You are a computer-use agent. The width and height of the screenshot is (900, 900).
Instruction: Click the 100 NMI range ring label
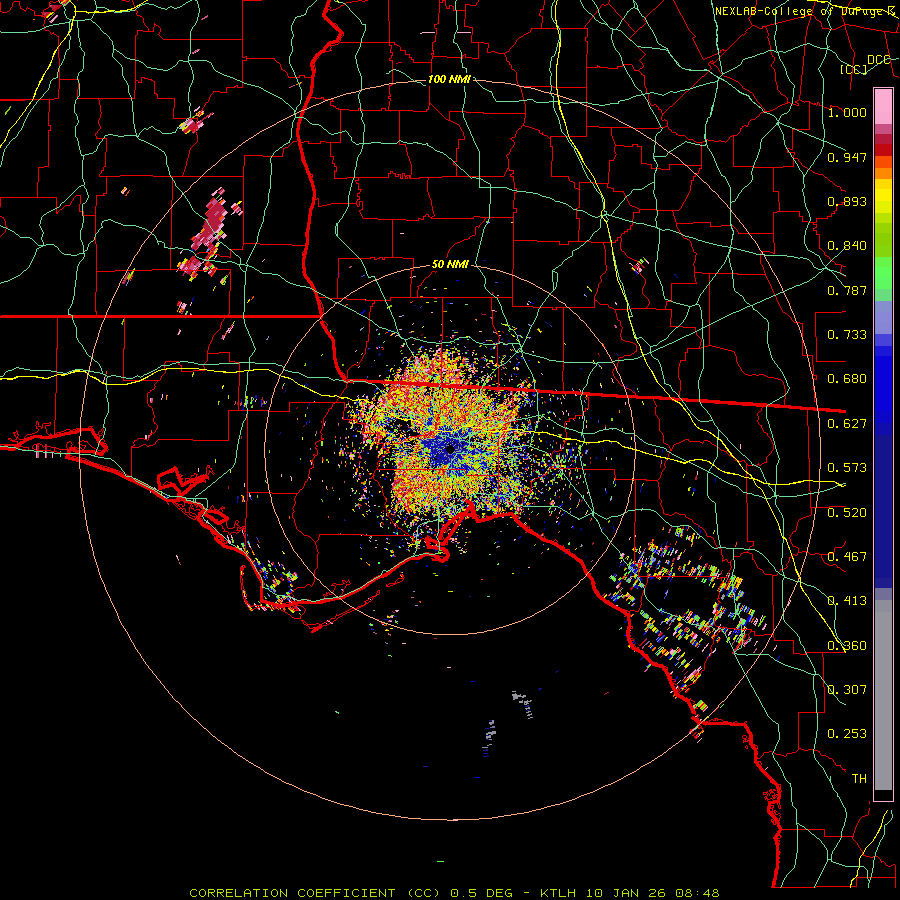pos(449,79)
